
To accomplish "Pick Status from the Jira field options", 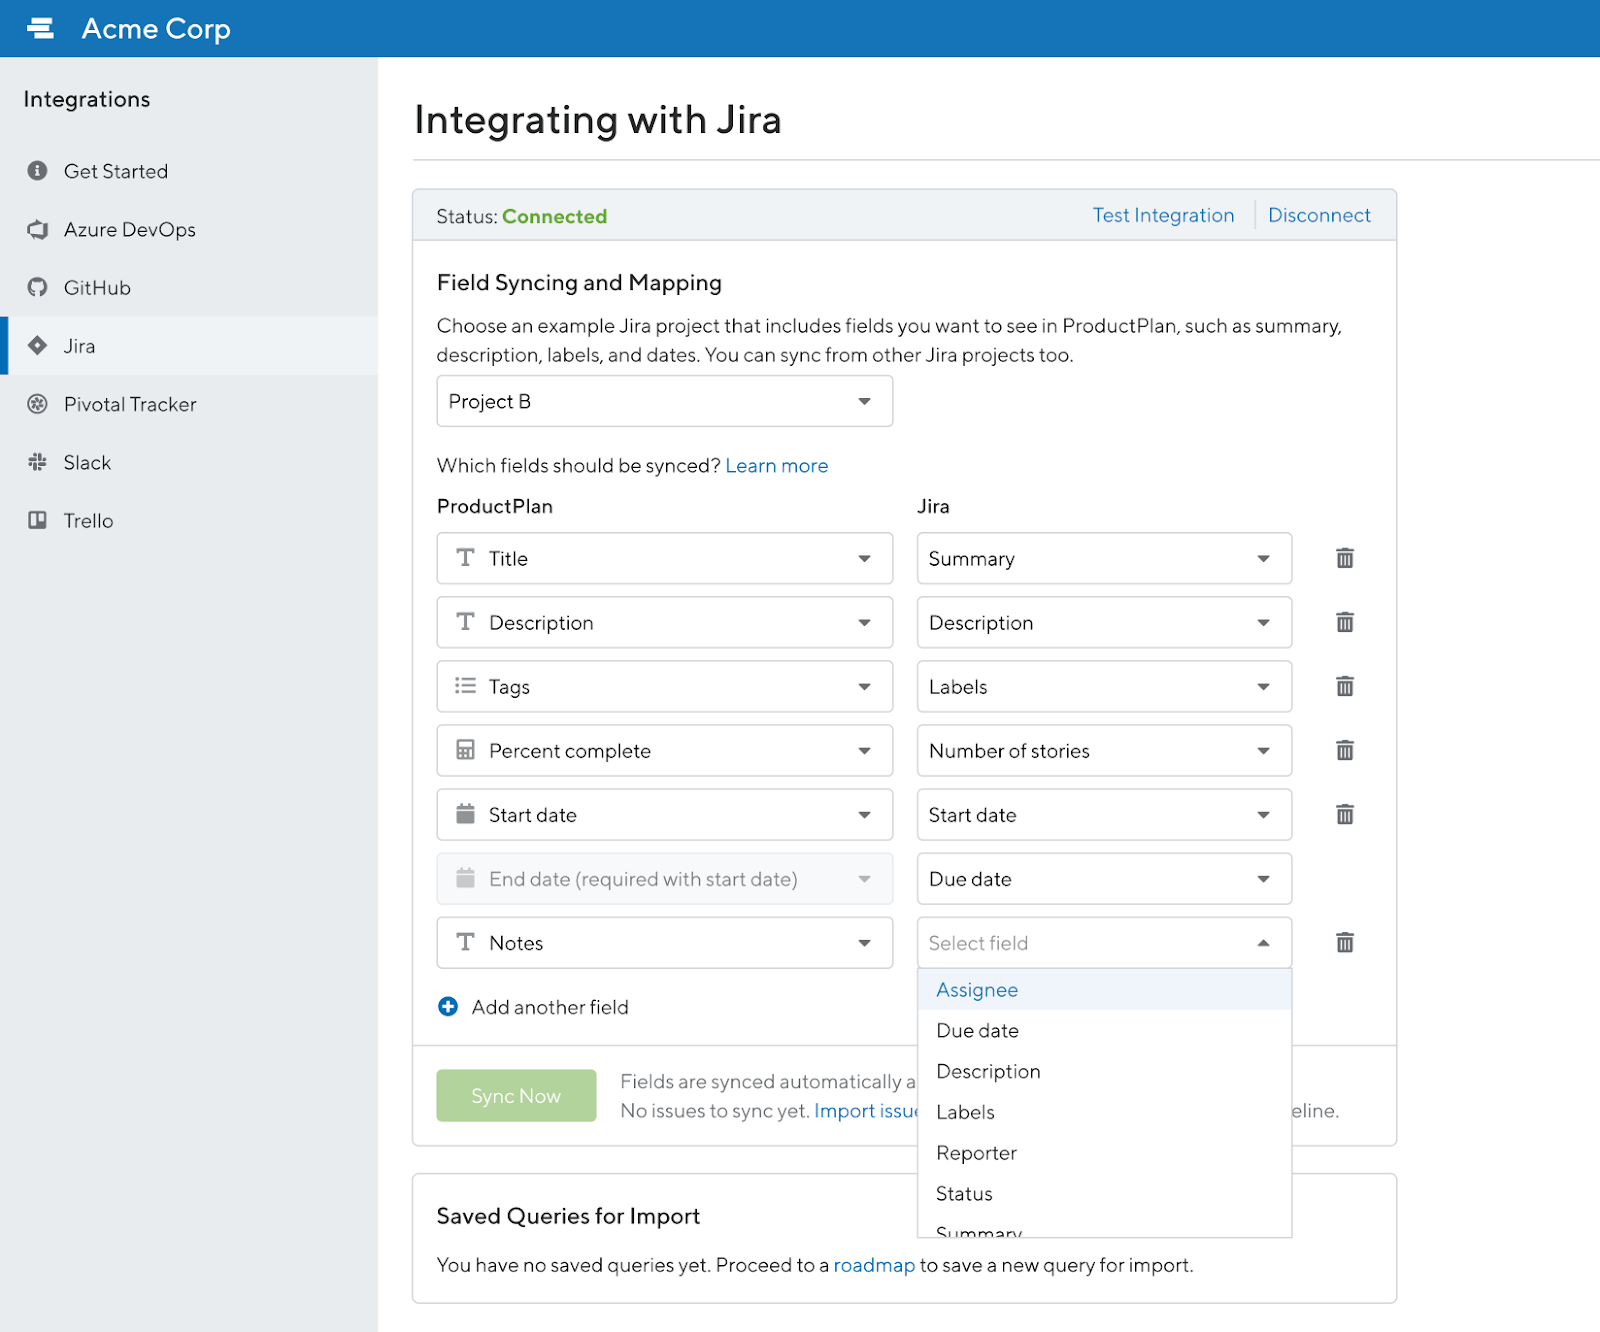I will tap(964, 1194).
